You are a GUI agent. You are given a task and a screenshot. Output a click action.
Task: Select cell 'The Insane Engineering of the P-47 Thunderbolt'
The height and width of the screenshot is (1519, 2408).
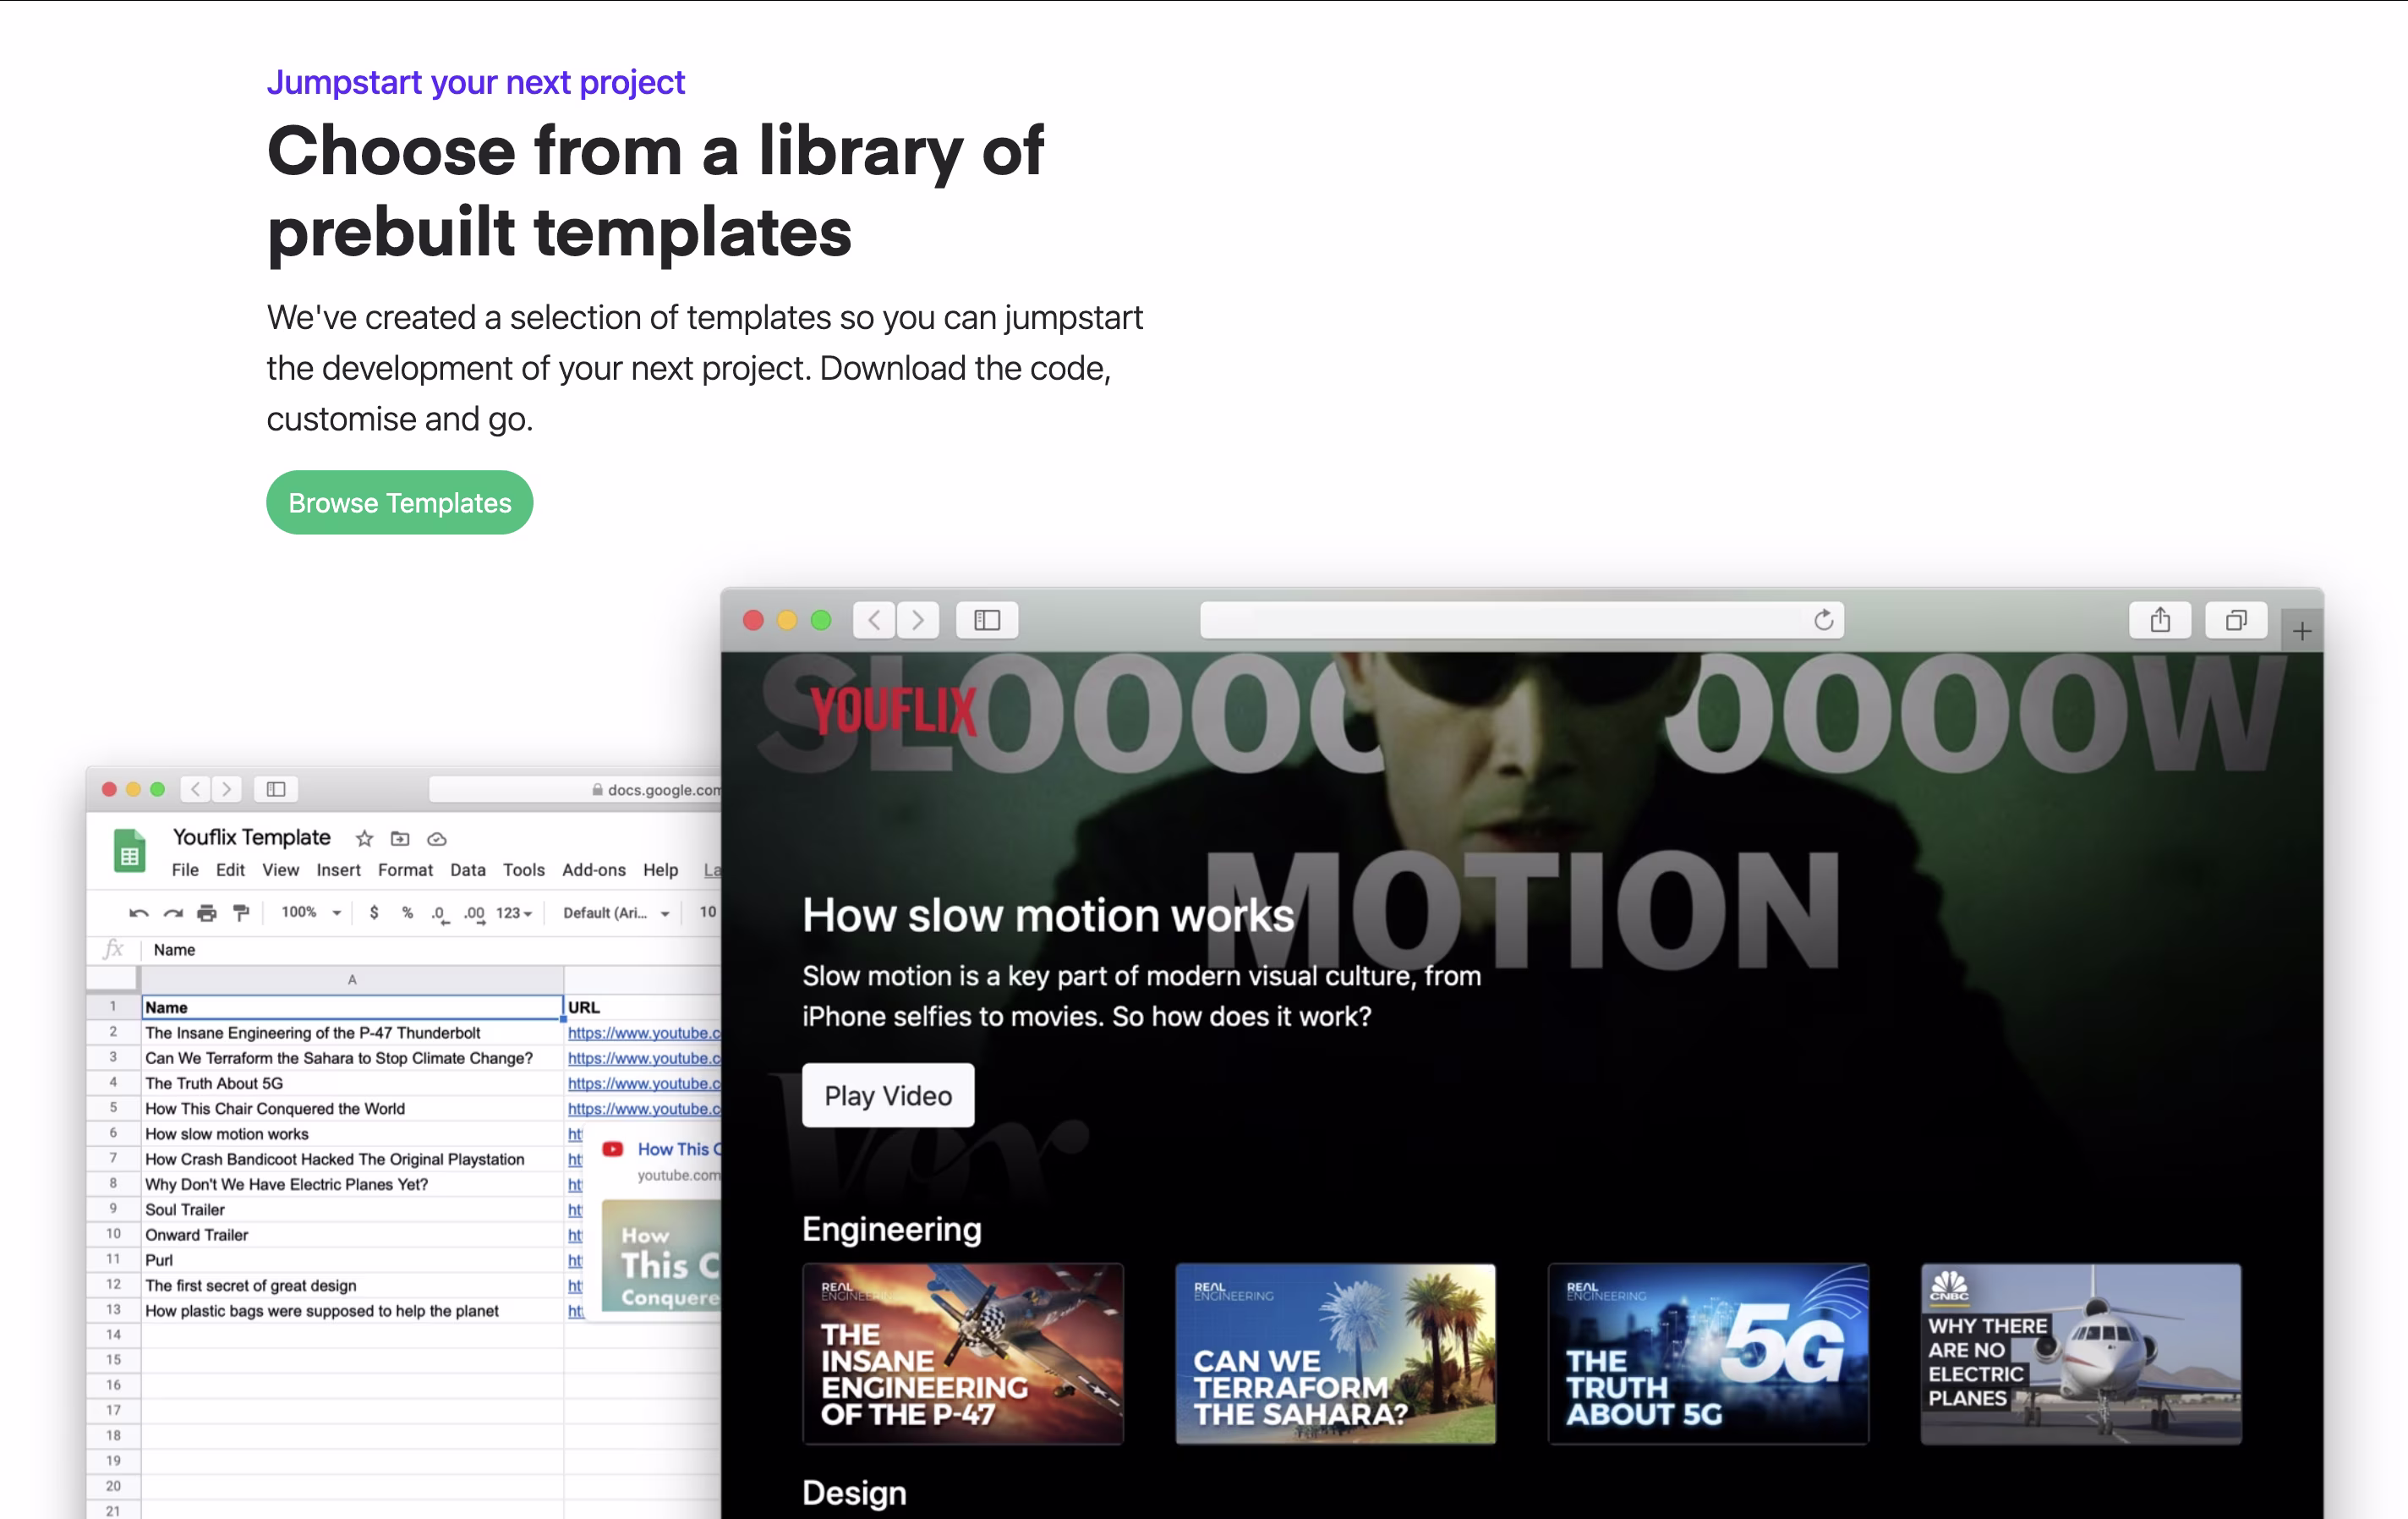tap(352, 1033)
